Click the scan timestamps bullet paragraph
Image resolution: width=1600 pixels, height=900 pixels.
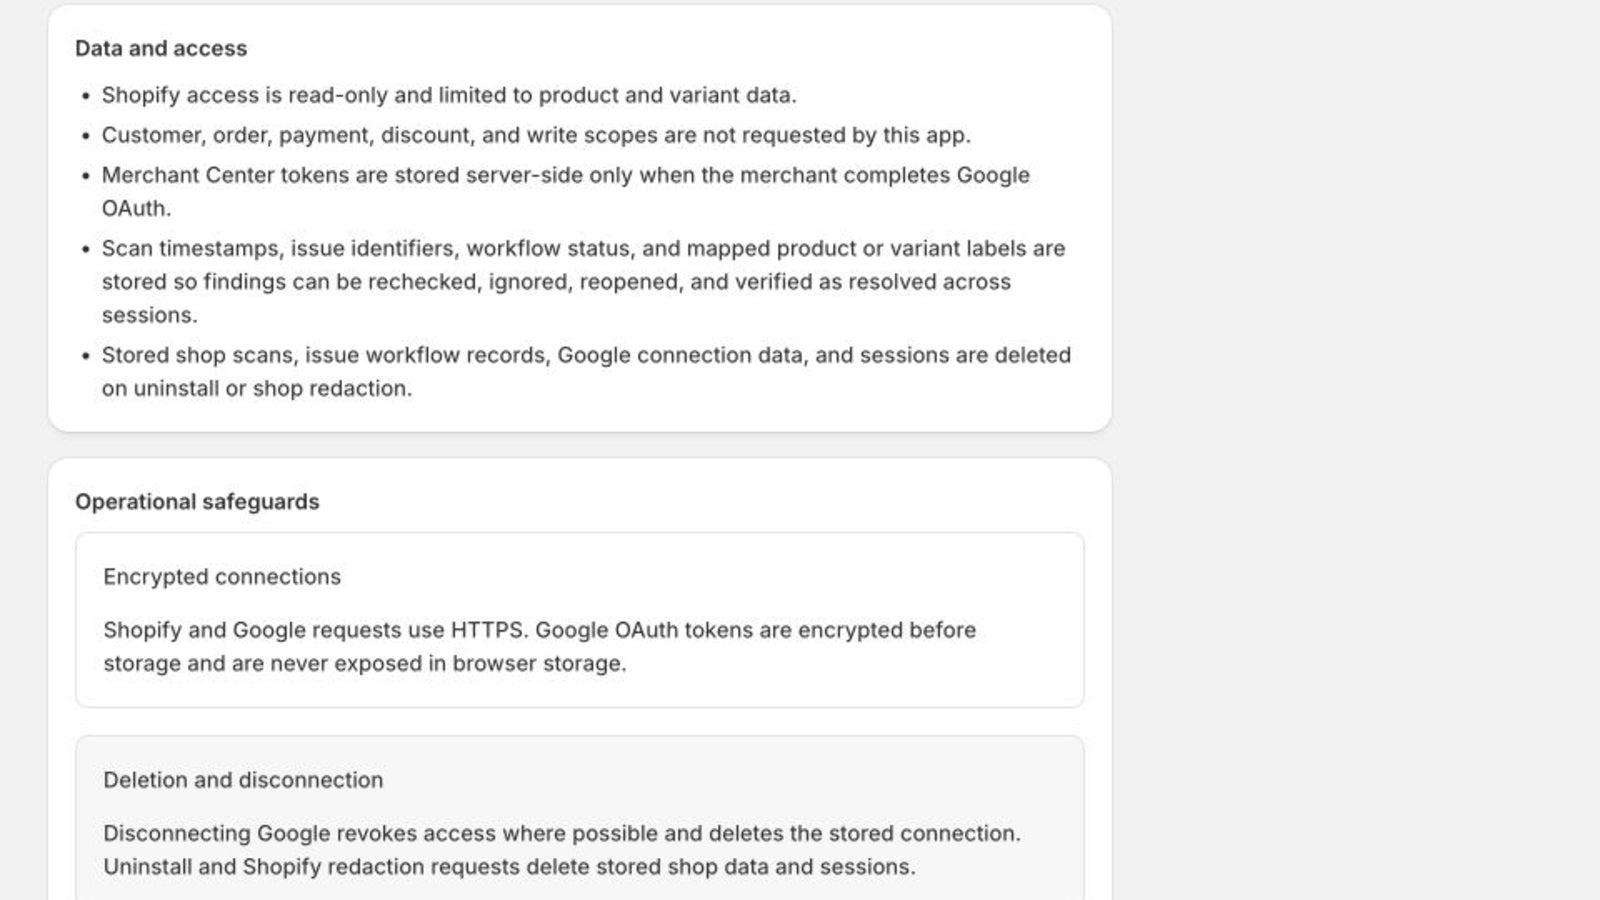(x=583, y=281)
